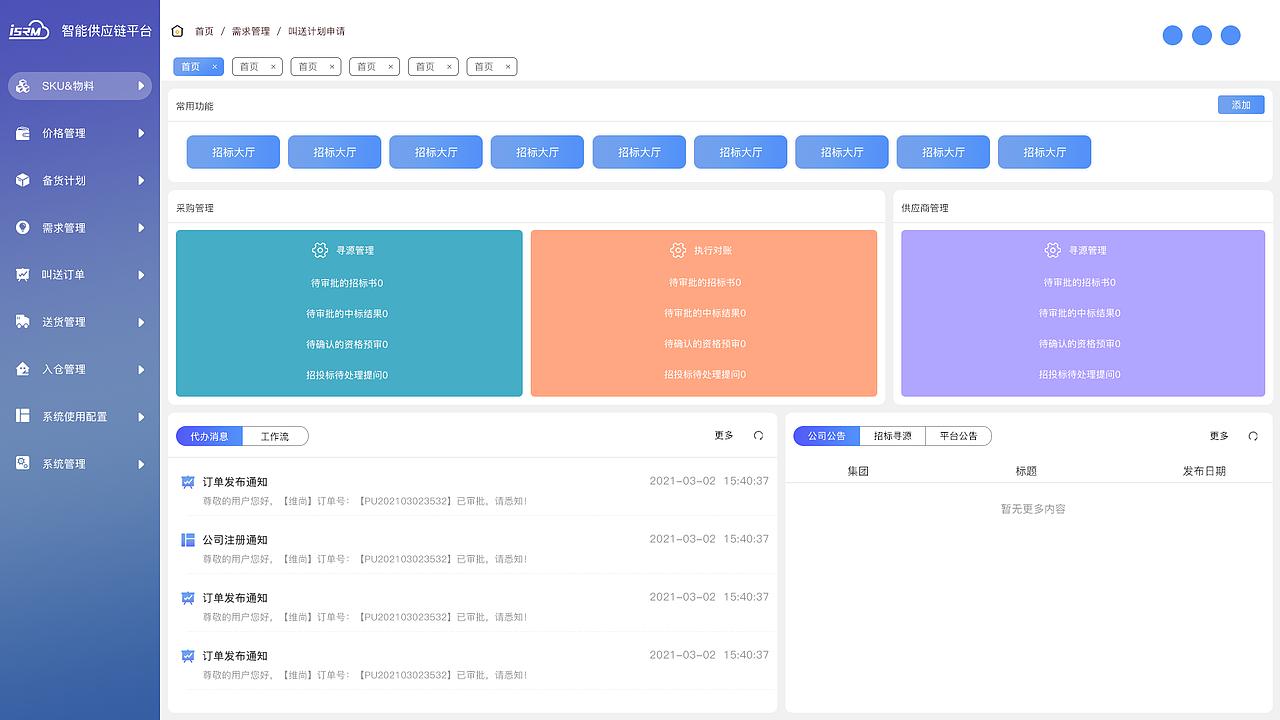
Task: Click the home icon in breadcrumb
Action: [x=178, y=31]
